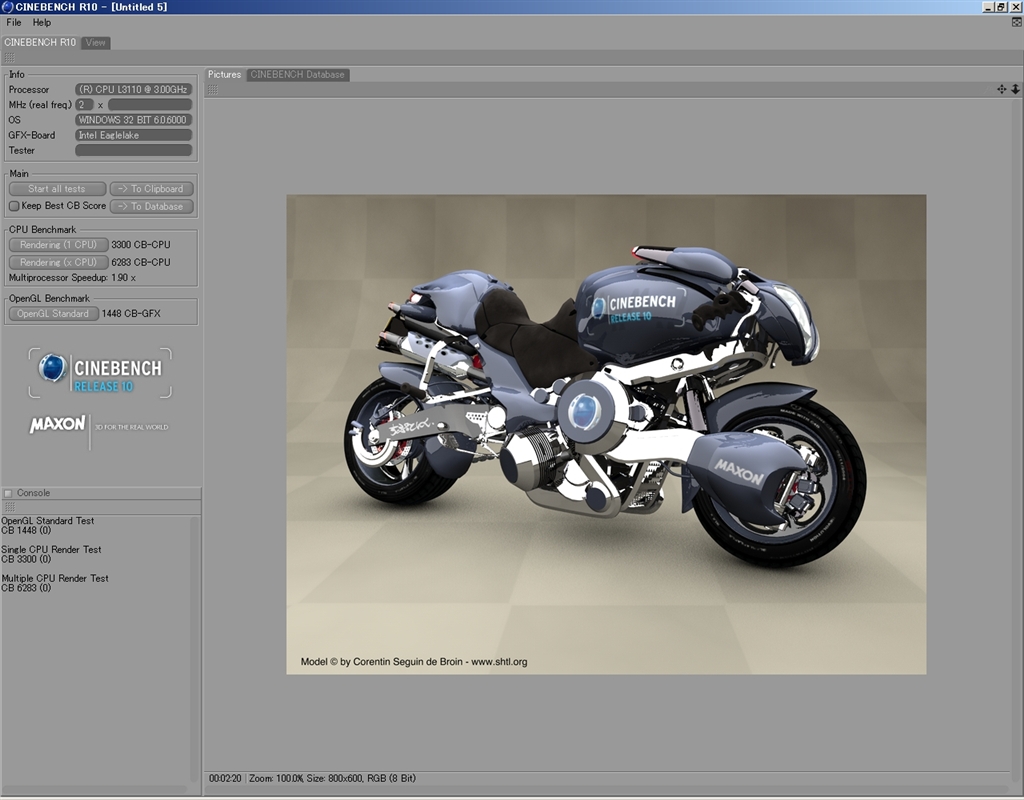
Task: Click the Single CPU Render Test console line
Action: pos(52,549)
